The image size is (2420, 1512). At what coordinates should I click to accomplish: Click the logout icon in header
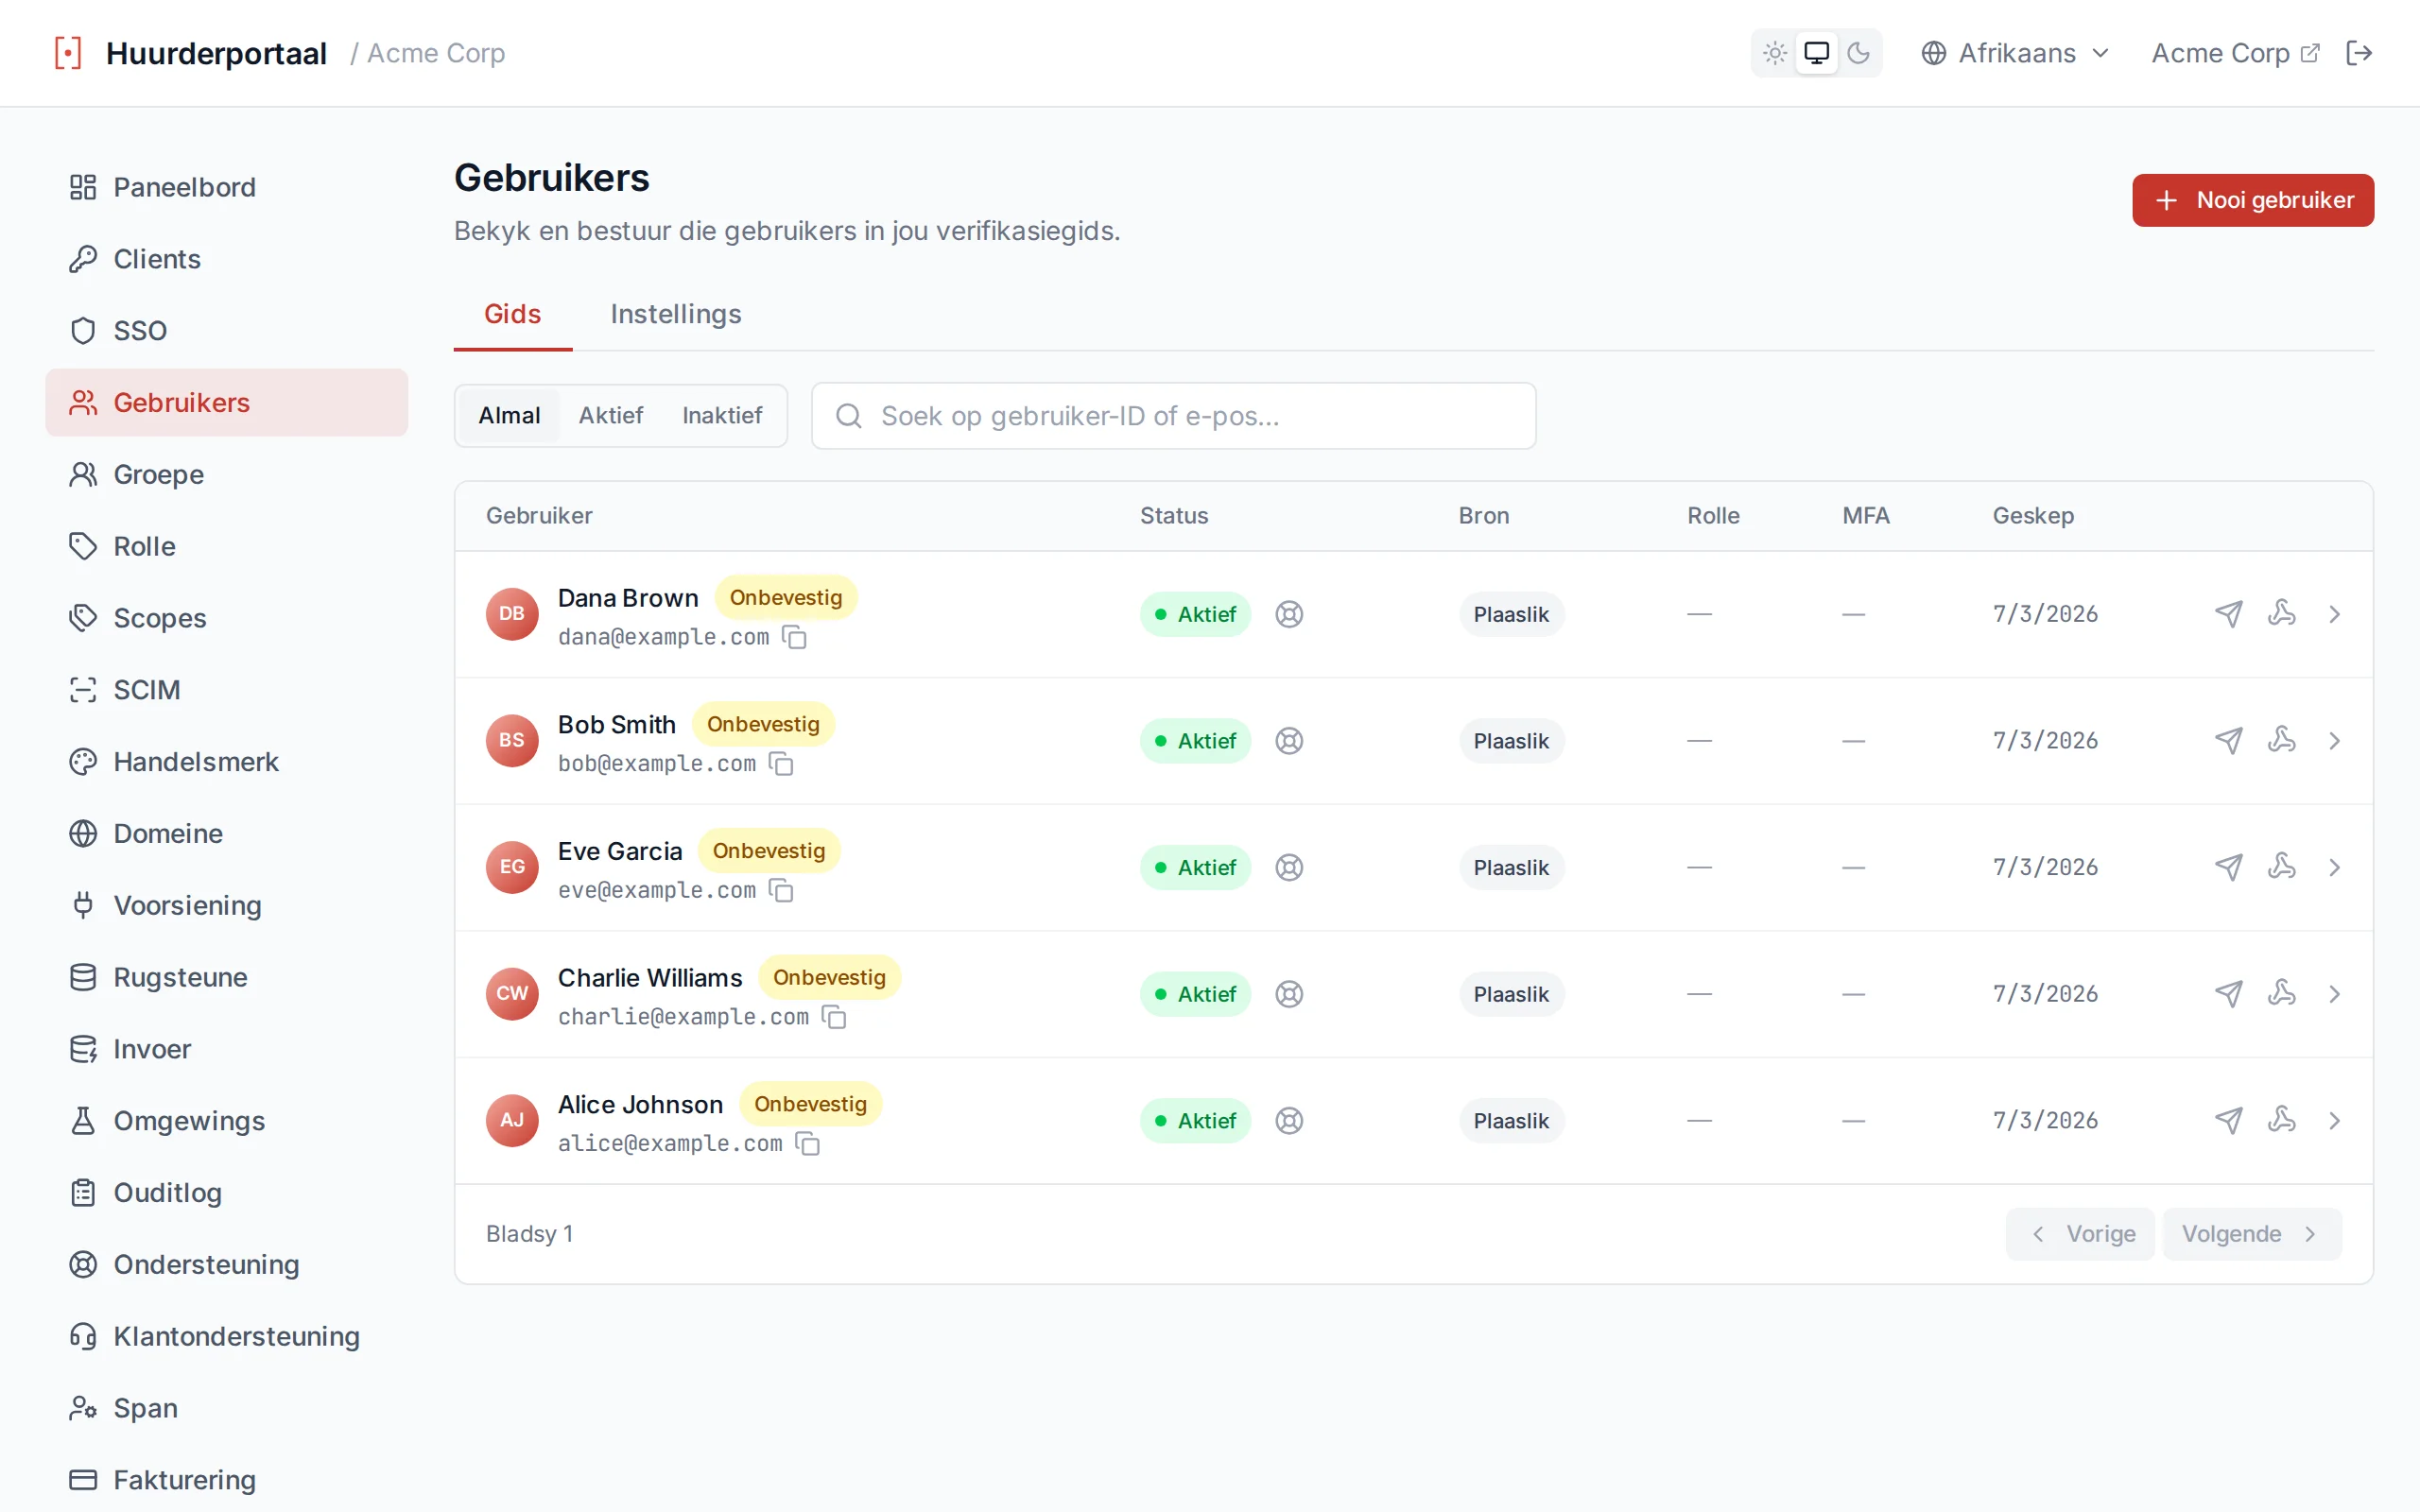[x=2359, y=53]
